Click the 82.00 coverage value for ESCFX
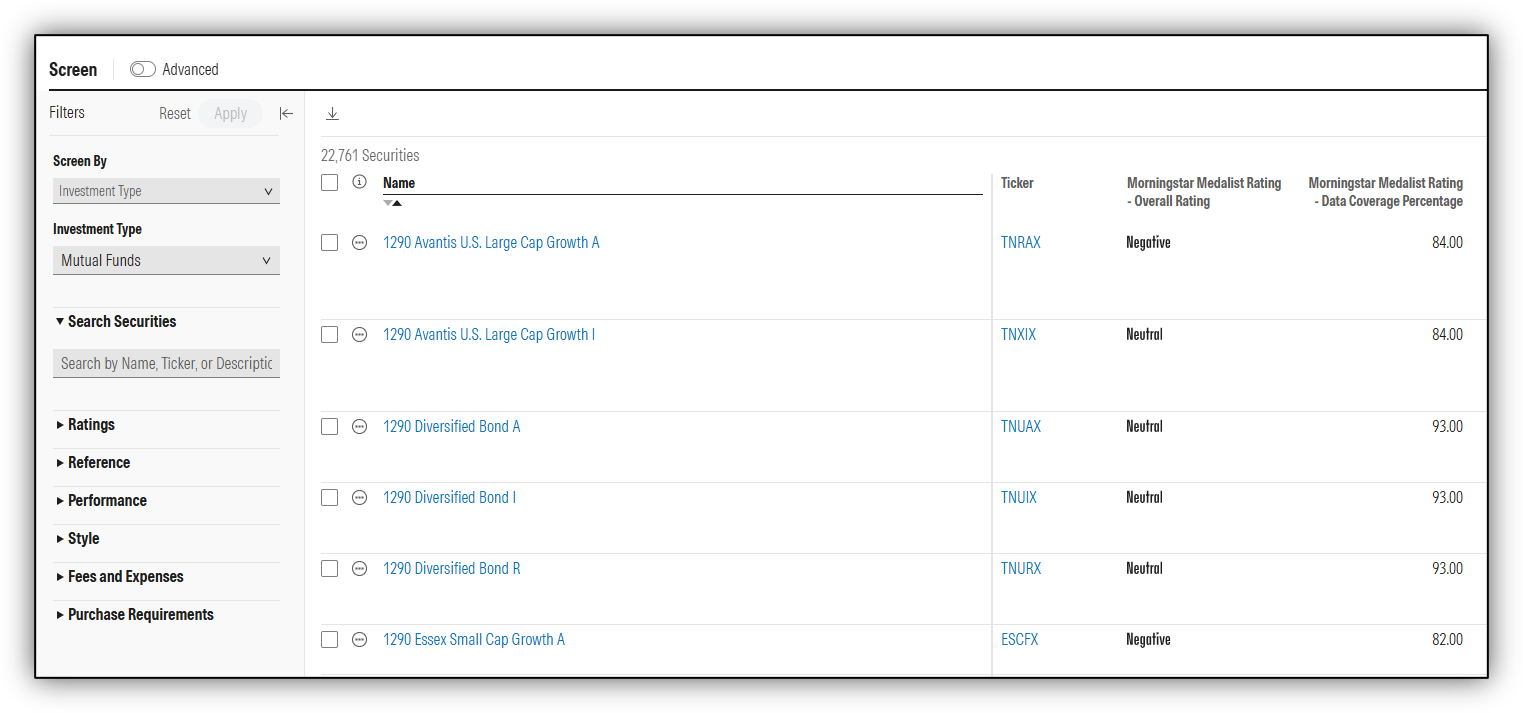 pos(1447,640)
